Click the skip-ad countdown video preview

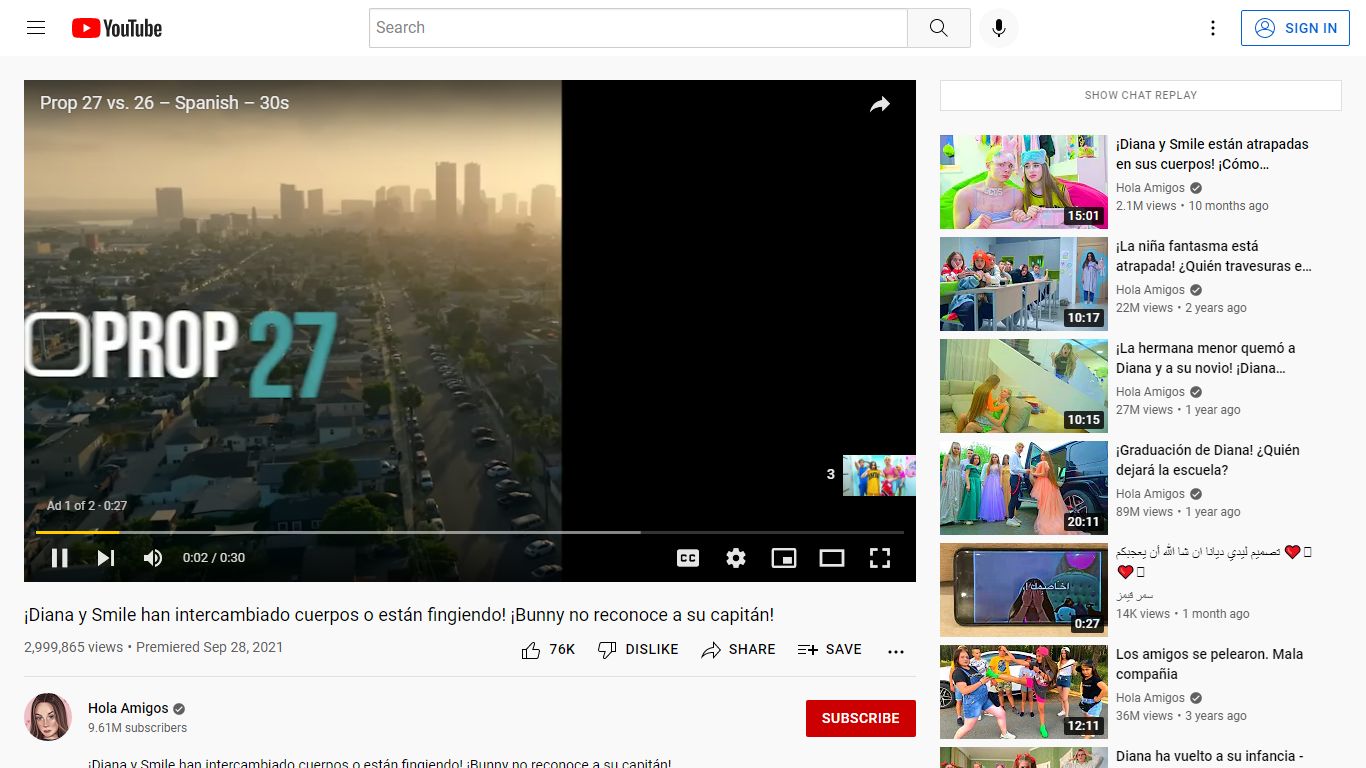879,475
